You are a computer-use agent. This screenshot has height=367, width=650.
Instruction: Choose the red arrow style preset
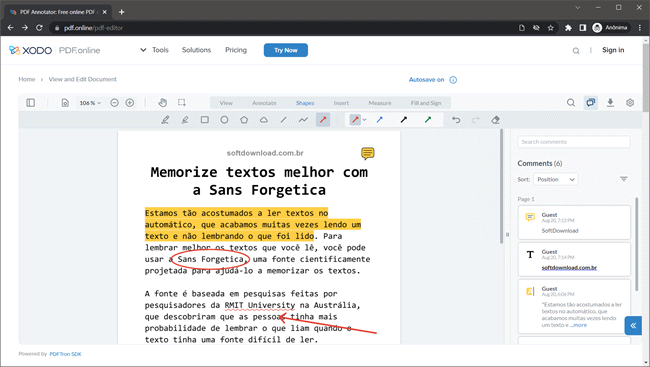tap(355, 120)
